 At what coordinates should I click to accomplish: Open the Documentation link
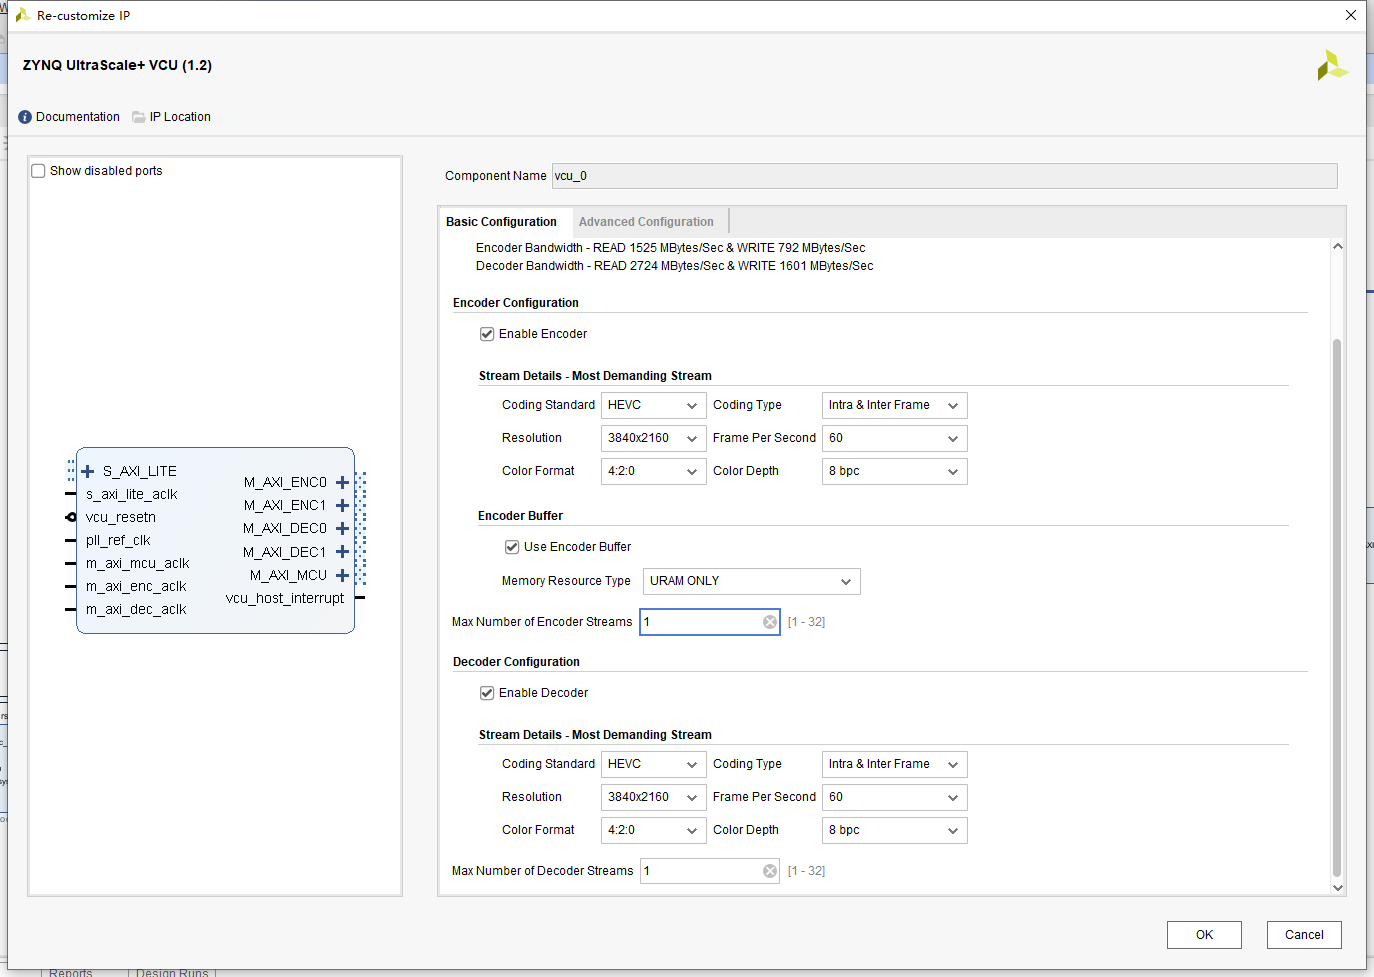78,117
